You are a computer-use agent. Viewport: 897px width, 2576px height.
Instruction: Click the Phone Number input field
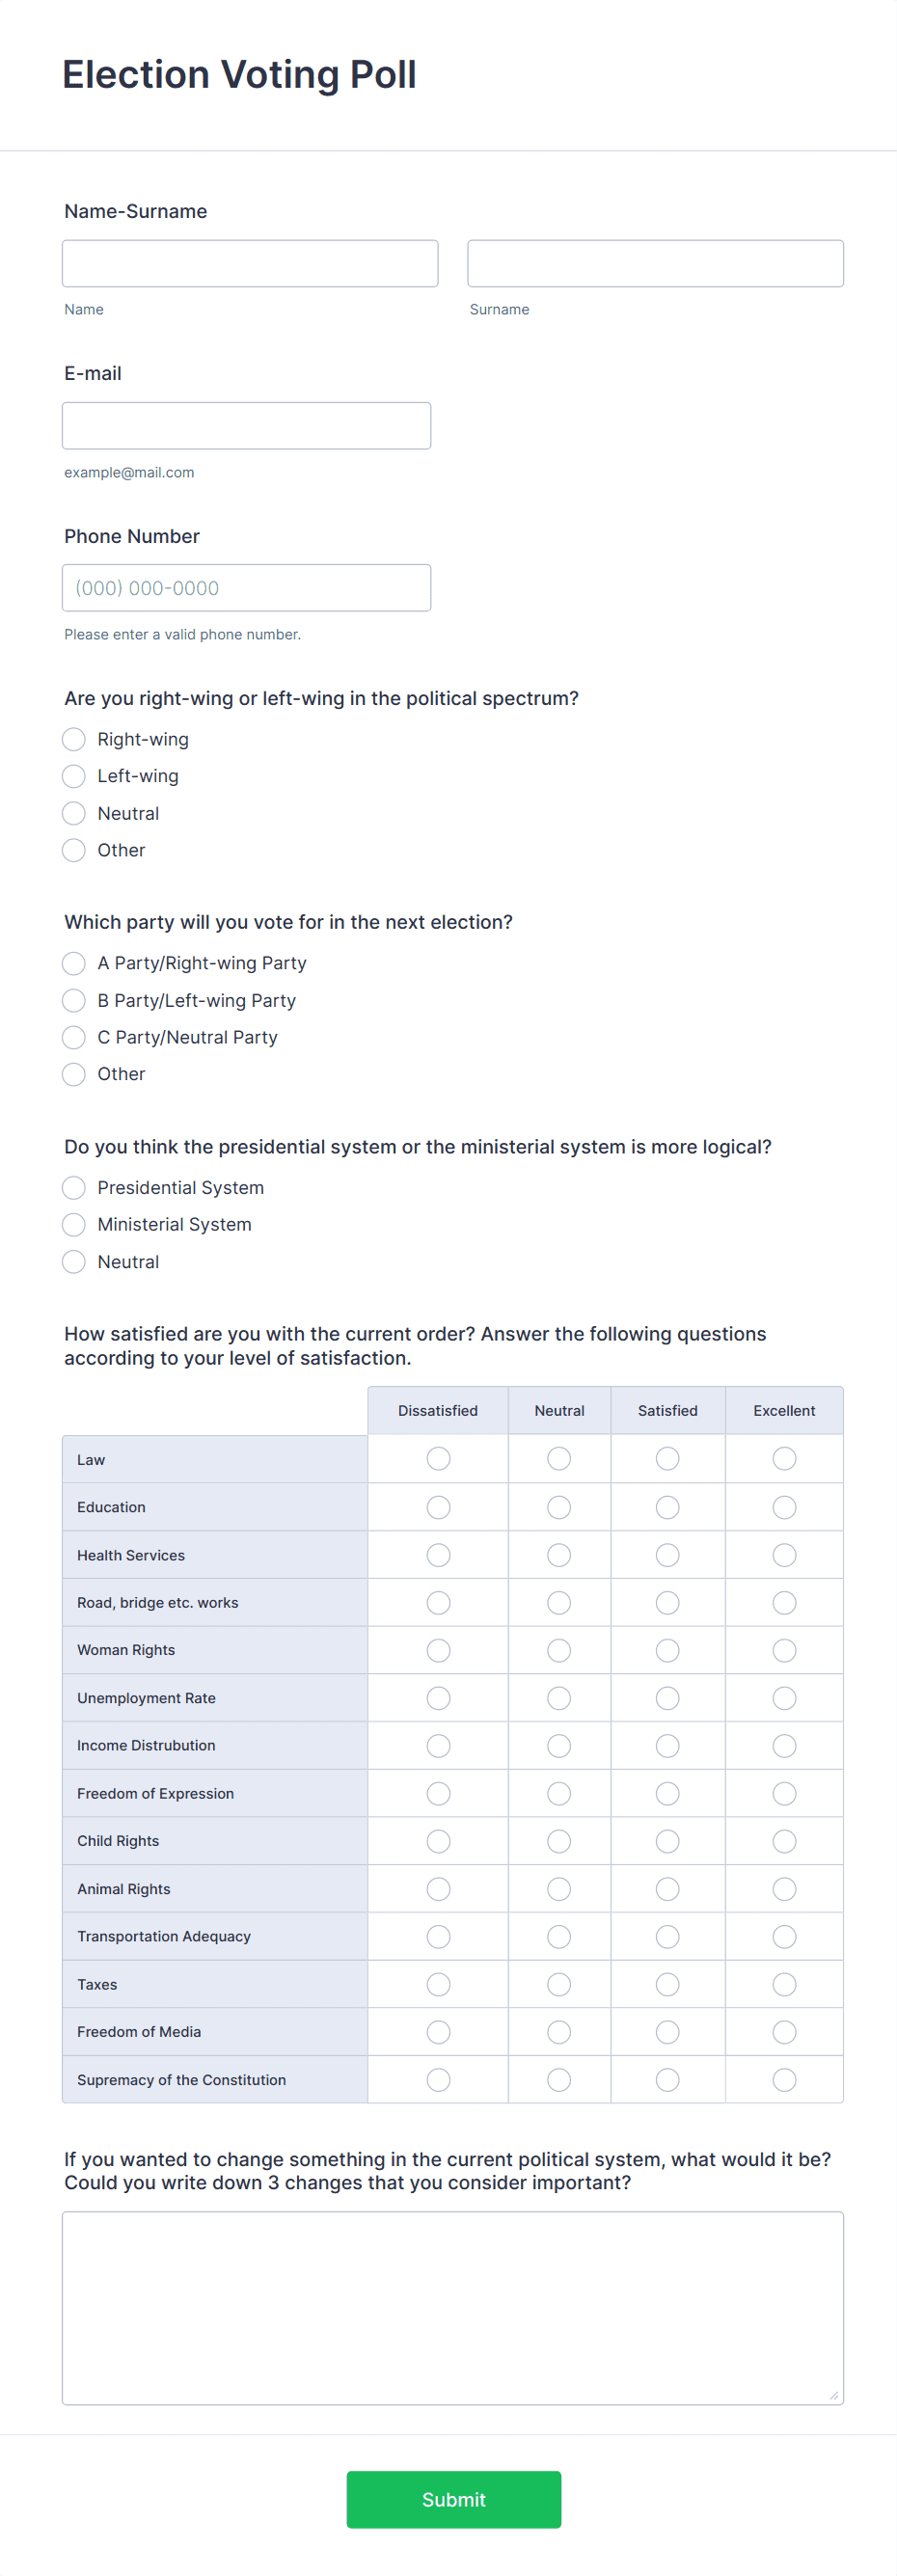246,588
